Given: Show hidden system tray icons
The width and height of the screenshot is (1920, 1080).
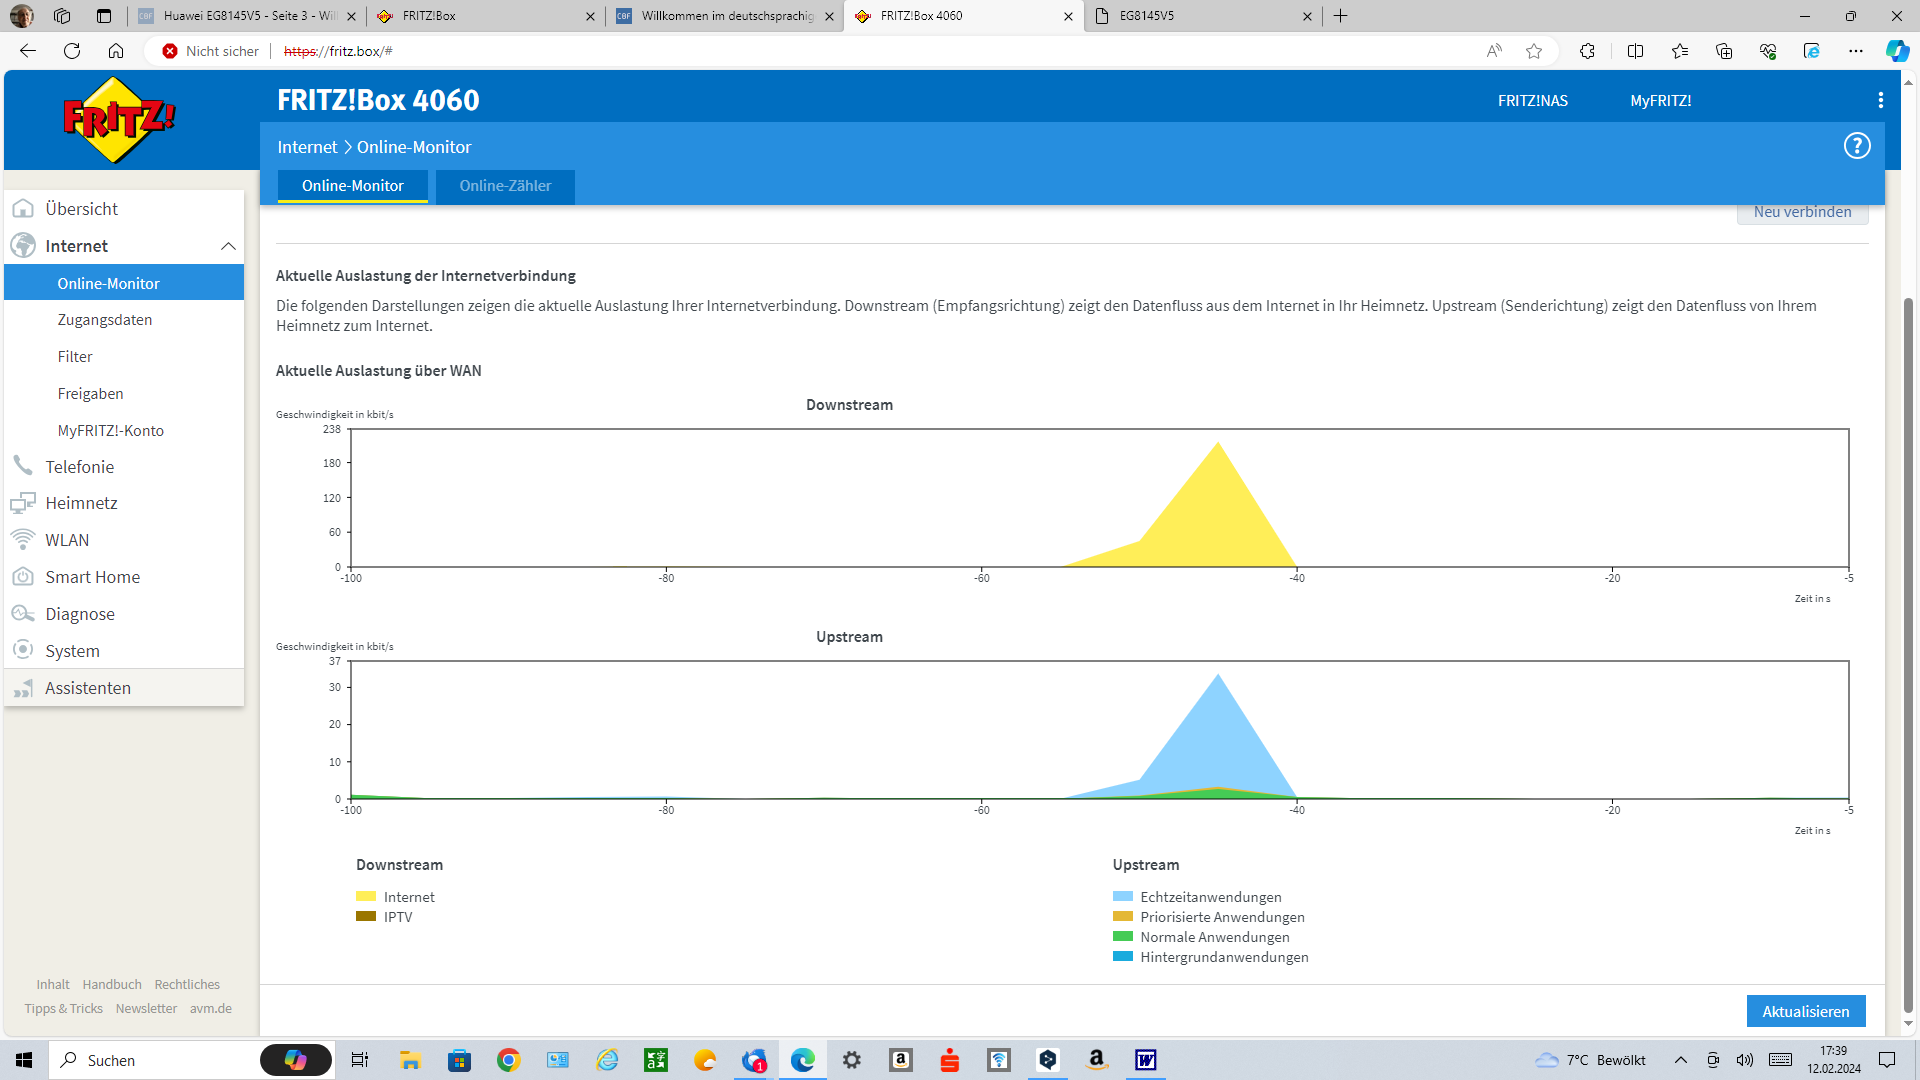Looking at the screenshot, I should coord(1680,1060).
